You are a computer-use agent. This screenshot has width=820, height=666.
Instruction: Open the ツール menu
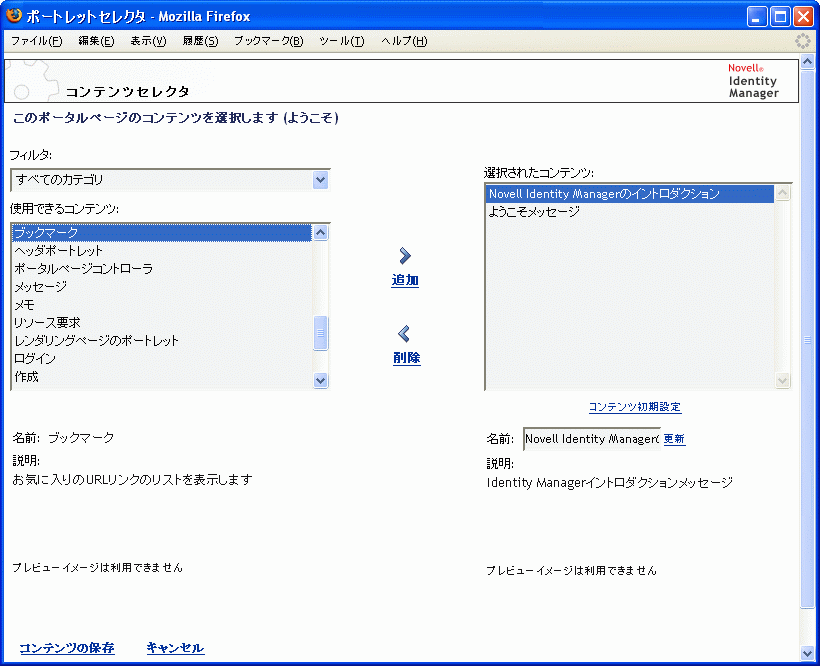[x=341, y=41]
